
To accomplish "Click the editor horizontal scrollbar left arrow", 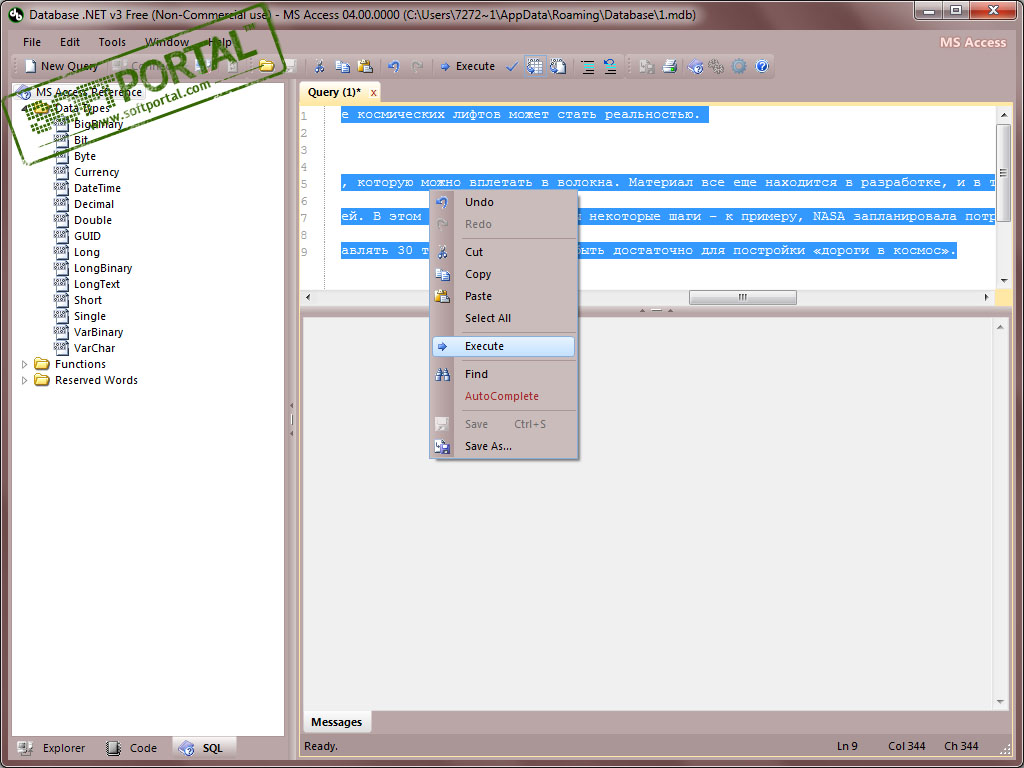I will pyautogui.click(x=308, y=297).
